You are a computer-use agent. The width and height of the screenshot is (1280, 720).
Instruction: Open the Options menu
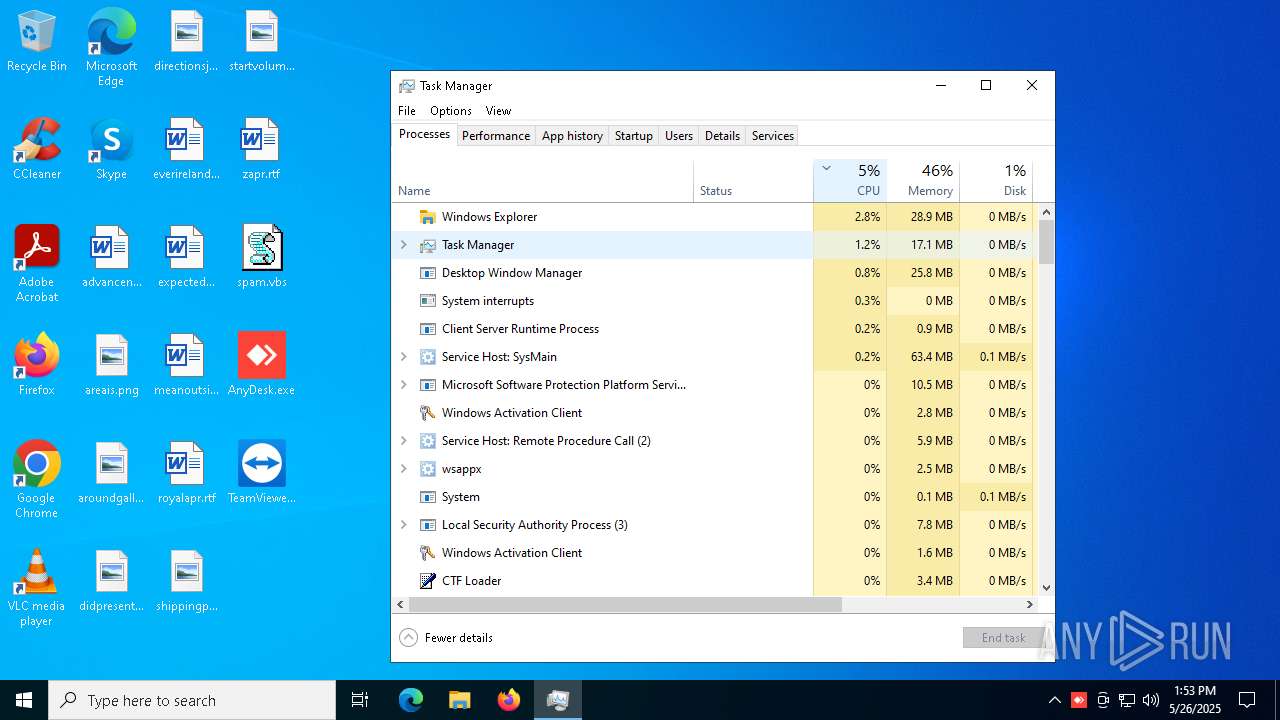click(451, 111)
